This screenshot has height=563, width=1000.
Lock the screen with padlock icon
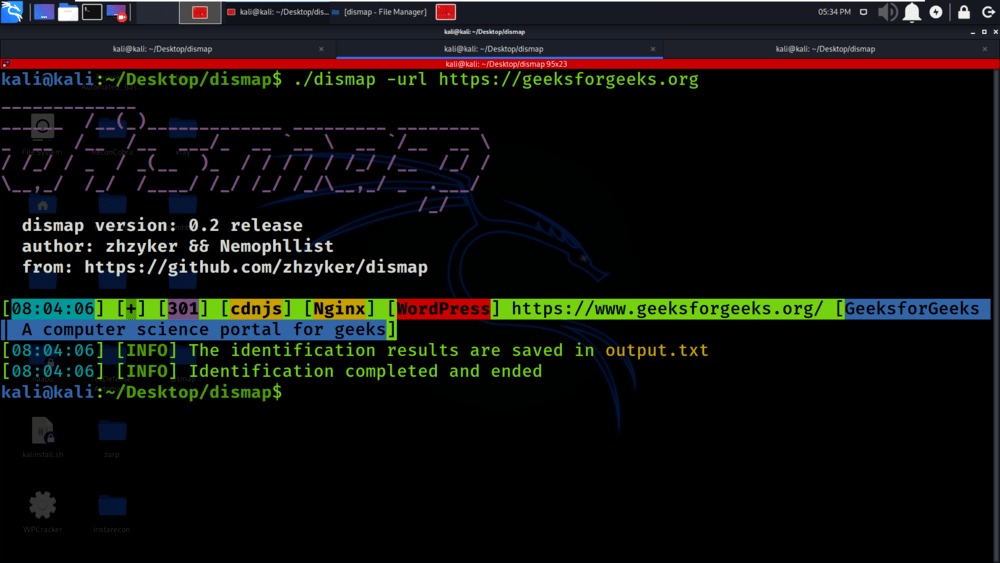point(964,11)
